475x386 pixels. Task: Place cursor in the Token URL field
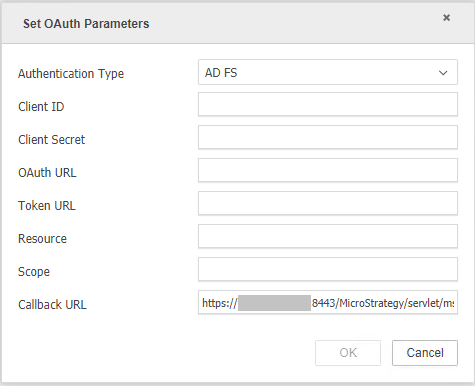tap(328, 203)
